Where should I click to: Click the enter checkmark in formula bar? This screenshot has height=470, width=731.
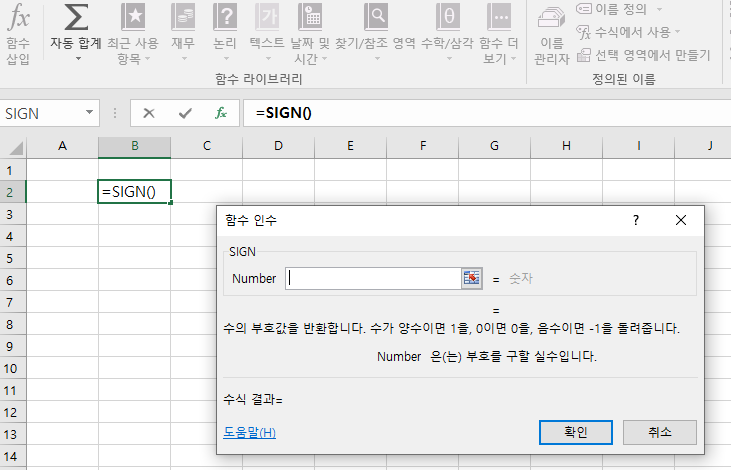185,113
